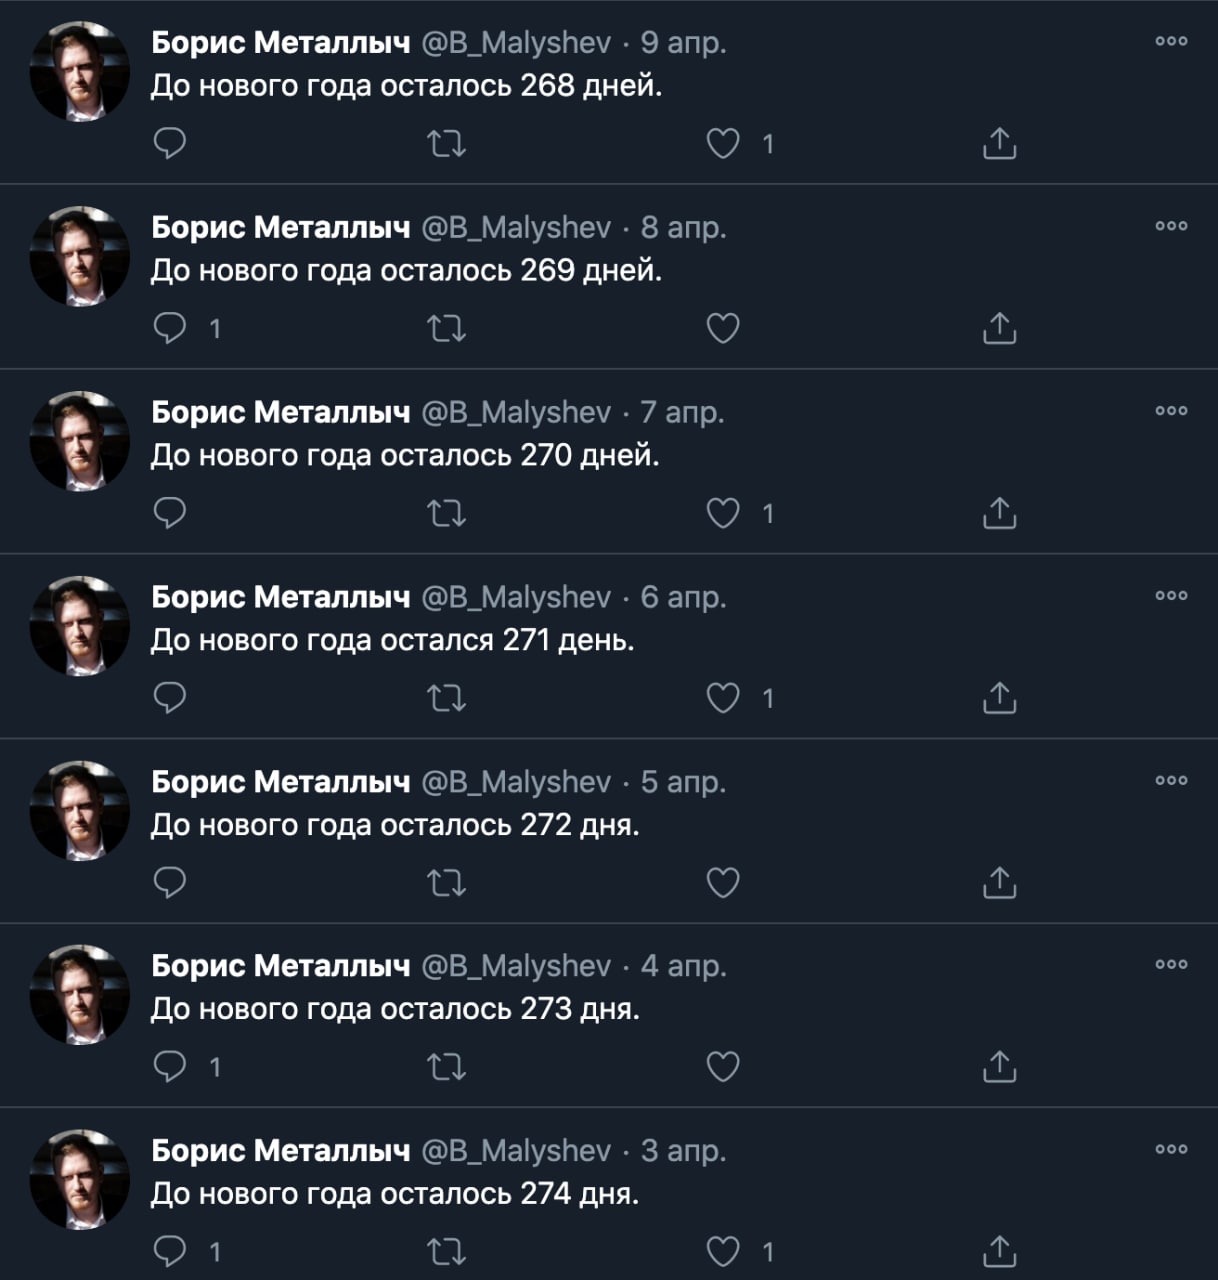This screenshot has height=1280, width=1218.
Task: Open the 7 апр. tweet timestamp link
Action: click(682, 412)
